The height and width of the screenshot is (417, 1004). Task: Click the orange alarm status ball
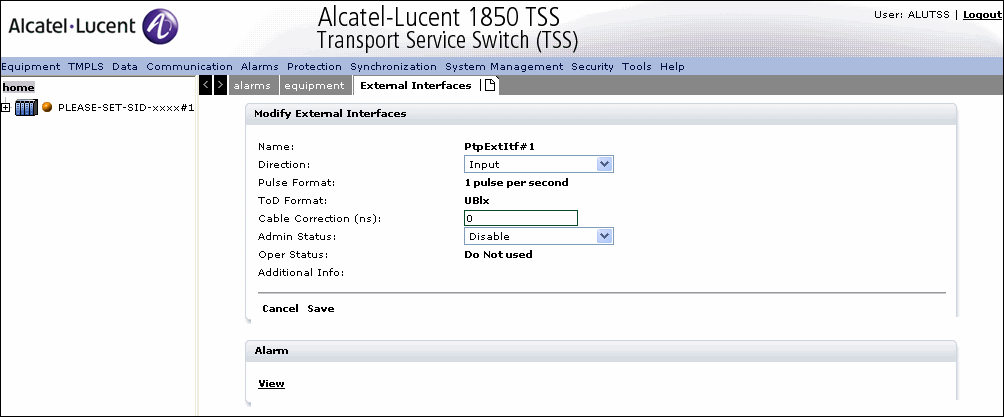point(47,108)
